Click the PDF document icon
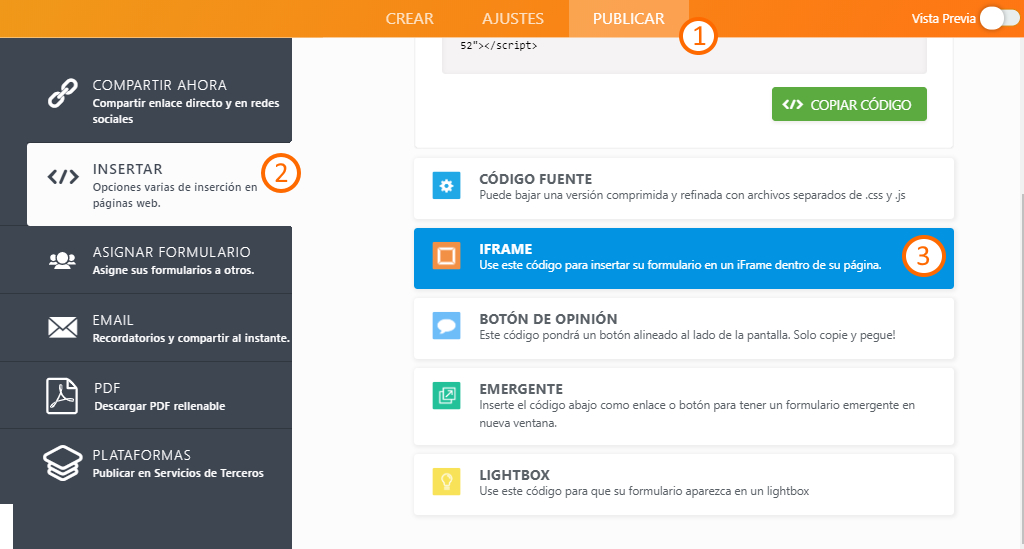Screen dimensions: 1024x549 pyautogui.click(x=62, y=396)
